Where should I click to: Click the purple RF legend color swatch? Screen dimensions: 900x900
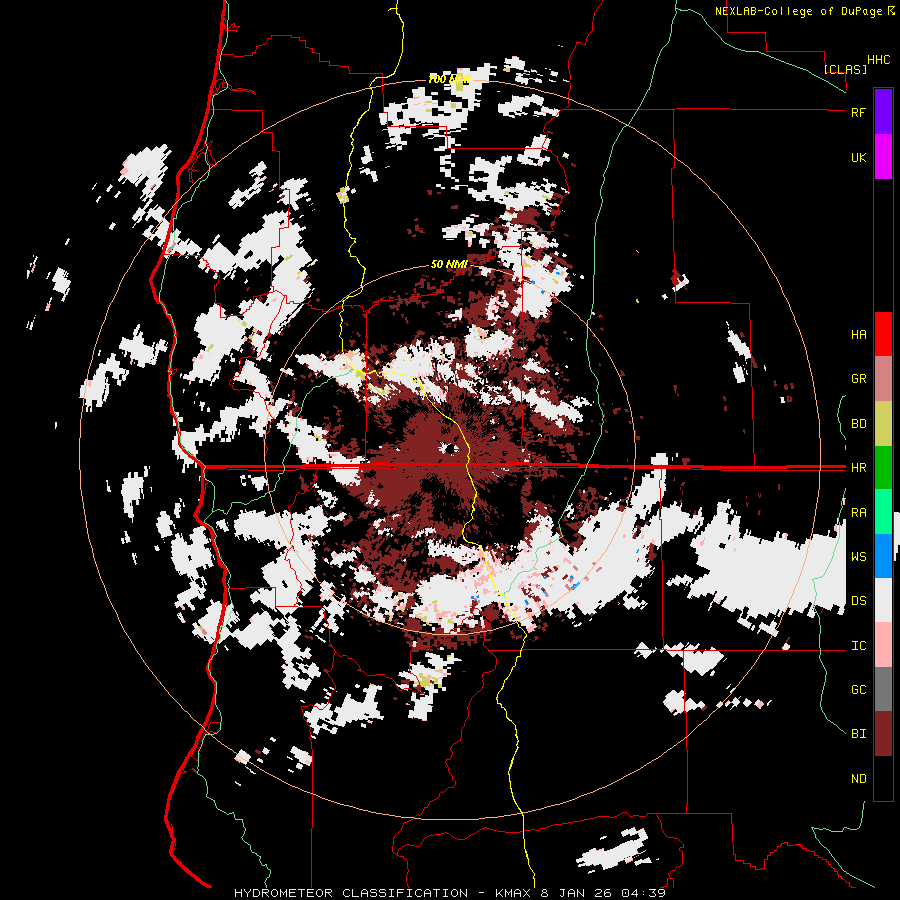(883, 111)
